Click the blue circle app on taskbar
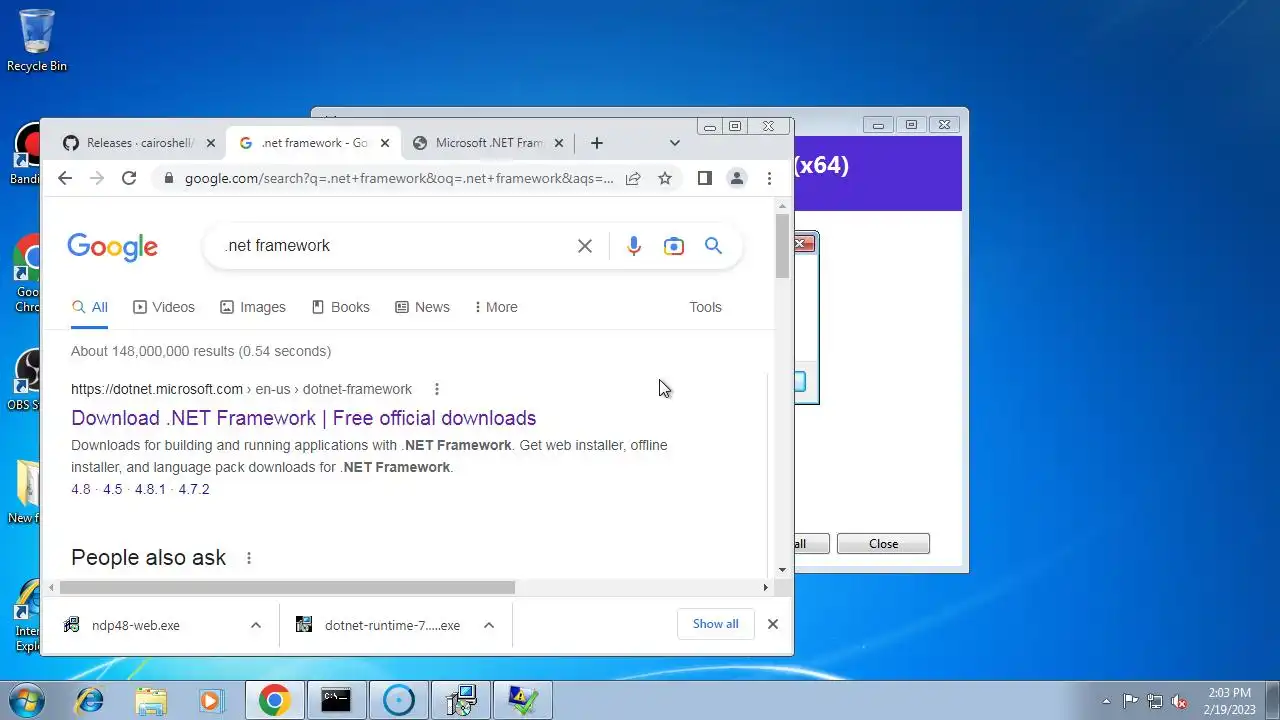 [x=399, y=701]
